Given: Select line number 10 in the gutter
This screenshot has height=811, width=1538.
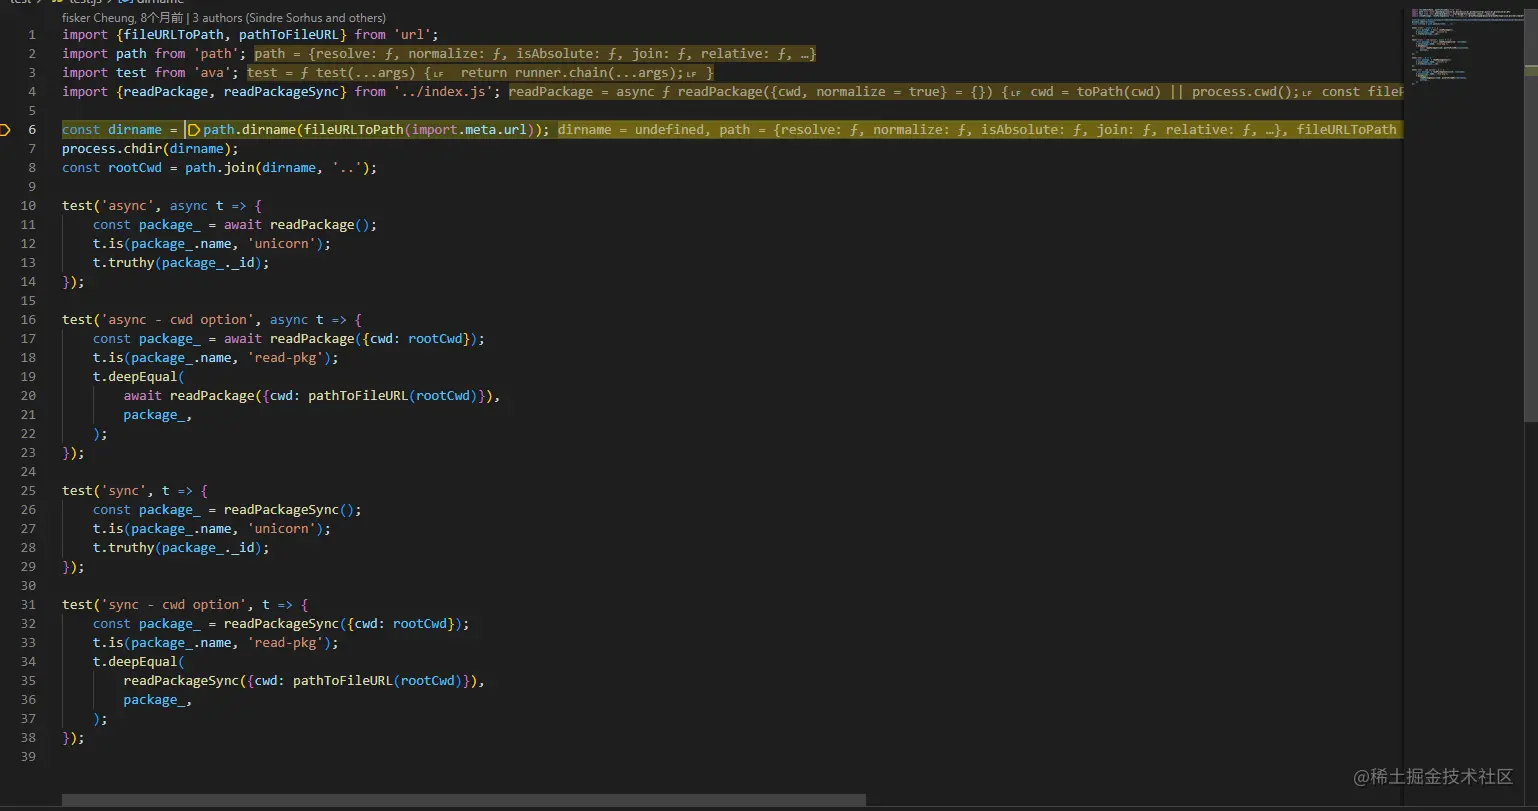Looking at the screenshot, I should [28, 206].
